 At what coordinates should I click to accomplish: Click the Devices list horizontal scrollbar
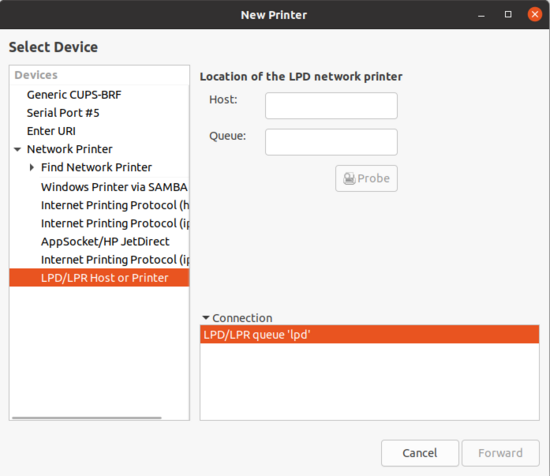point(87,418)
